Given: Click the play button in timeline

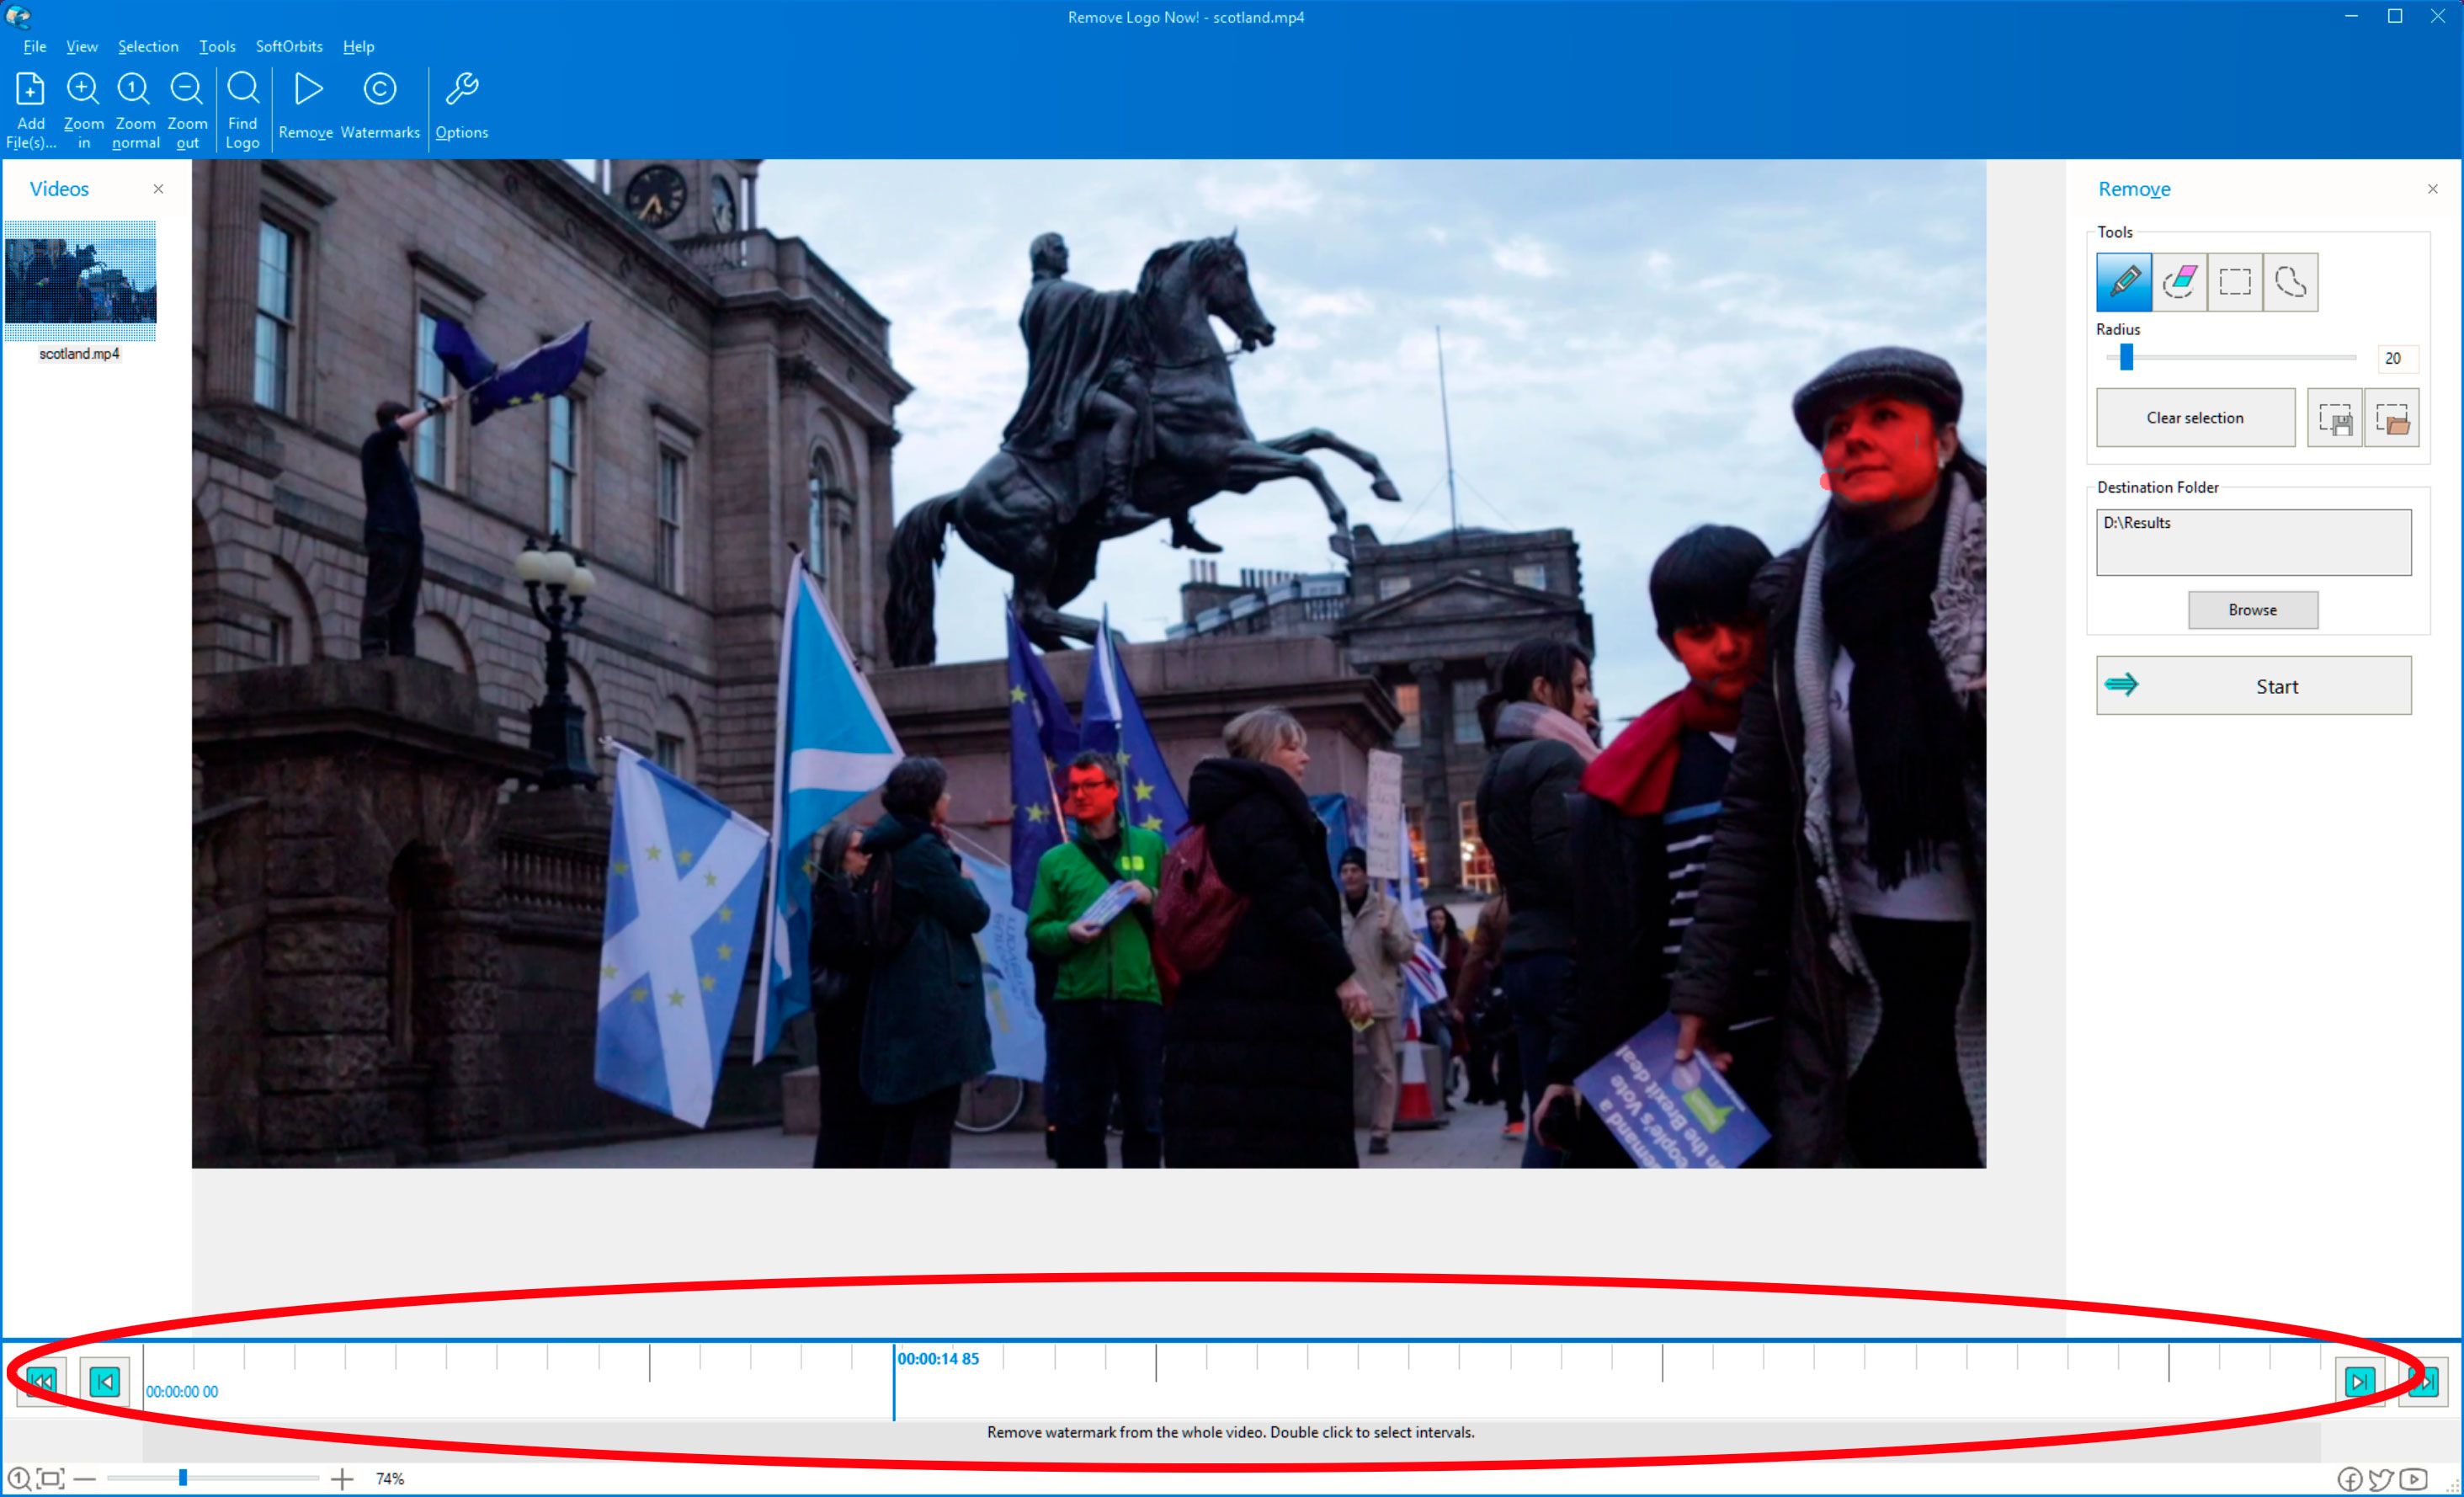Looking at the screenshot, I should pyautogui.click(x=2360, y=1381).
